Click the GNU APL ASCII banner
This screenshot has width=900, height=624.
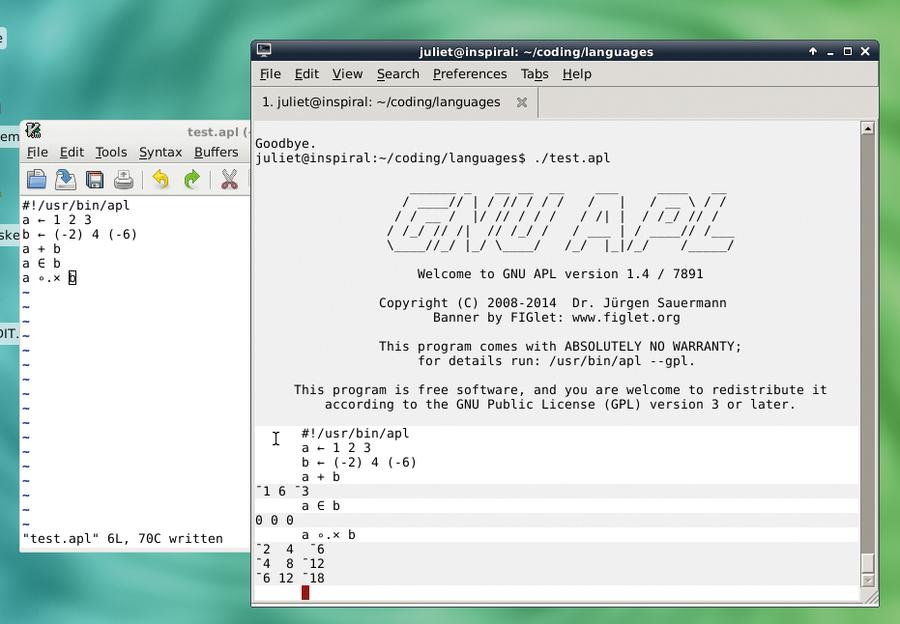click(560, 223)
